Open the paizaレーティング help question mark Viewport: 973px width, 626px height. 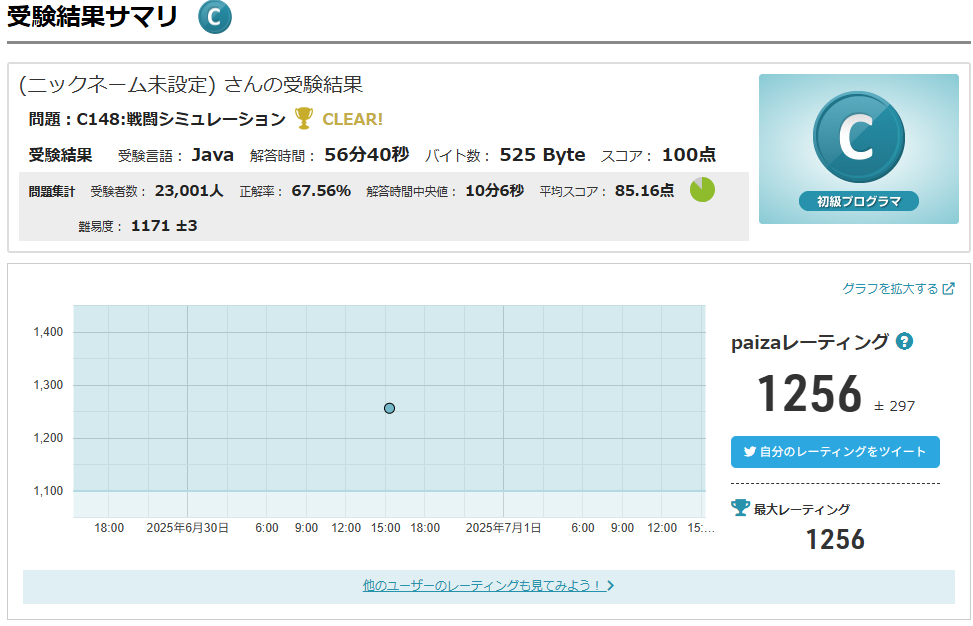pyautogui.click(x=904, y=342)
